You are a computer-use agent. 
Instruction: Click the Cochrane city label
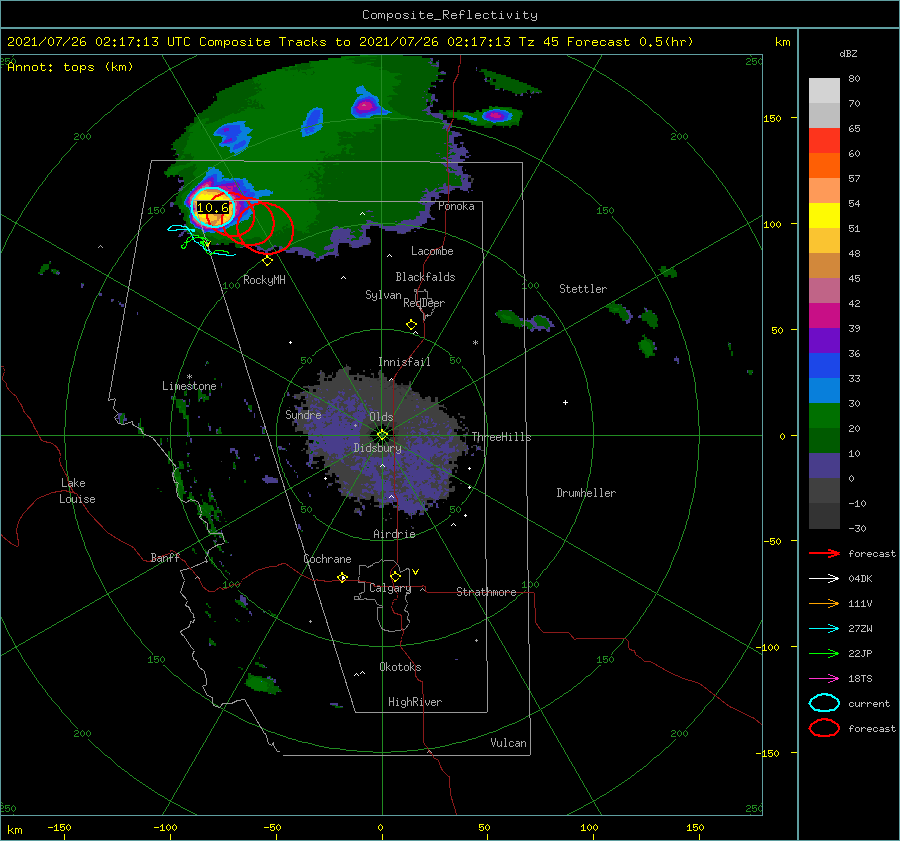coord(327,559)
